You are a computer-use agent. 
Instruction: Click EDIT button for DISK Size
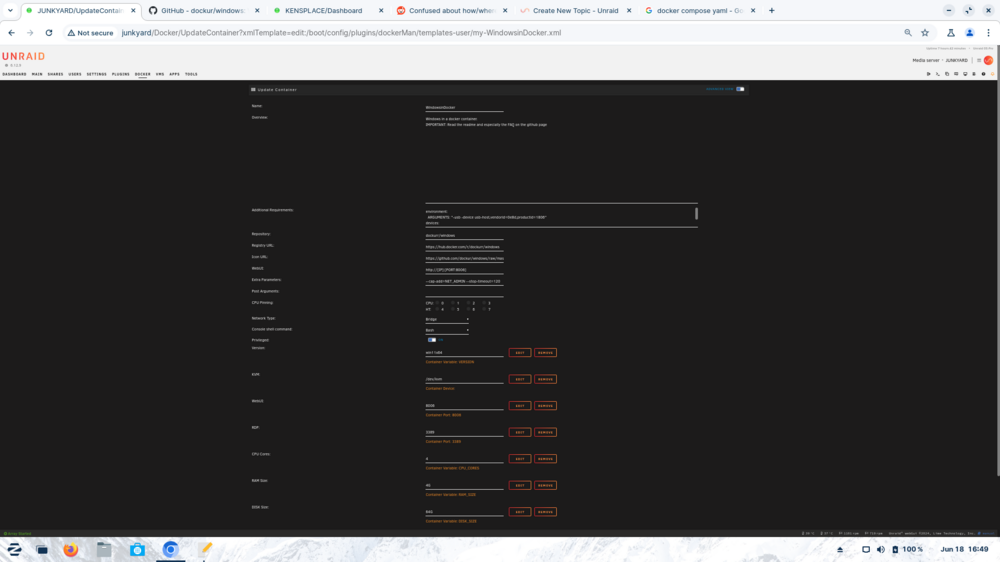pyautogui.click(x=520, y=512)
